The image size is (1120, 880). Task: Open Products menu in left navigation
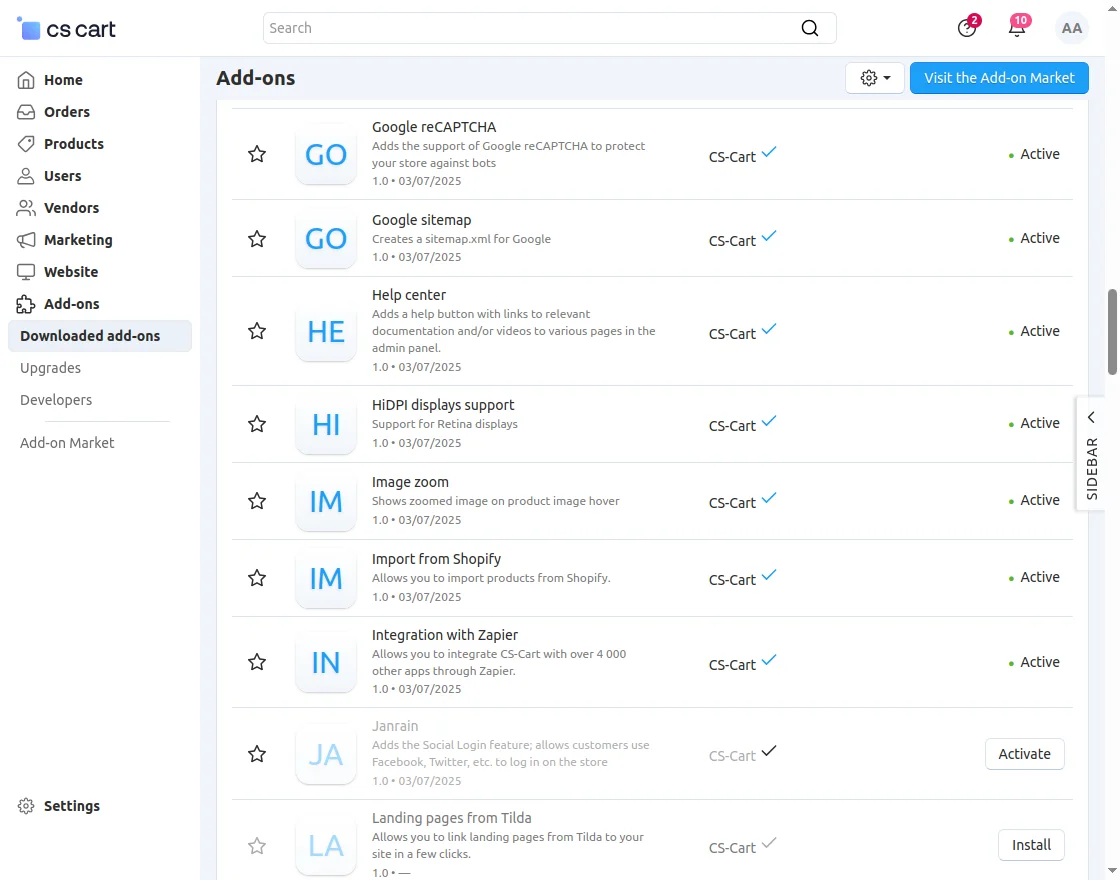click(x=73, y=144)
